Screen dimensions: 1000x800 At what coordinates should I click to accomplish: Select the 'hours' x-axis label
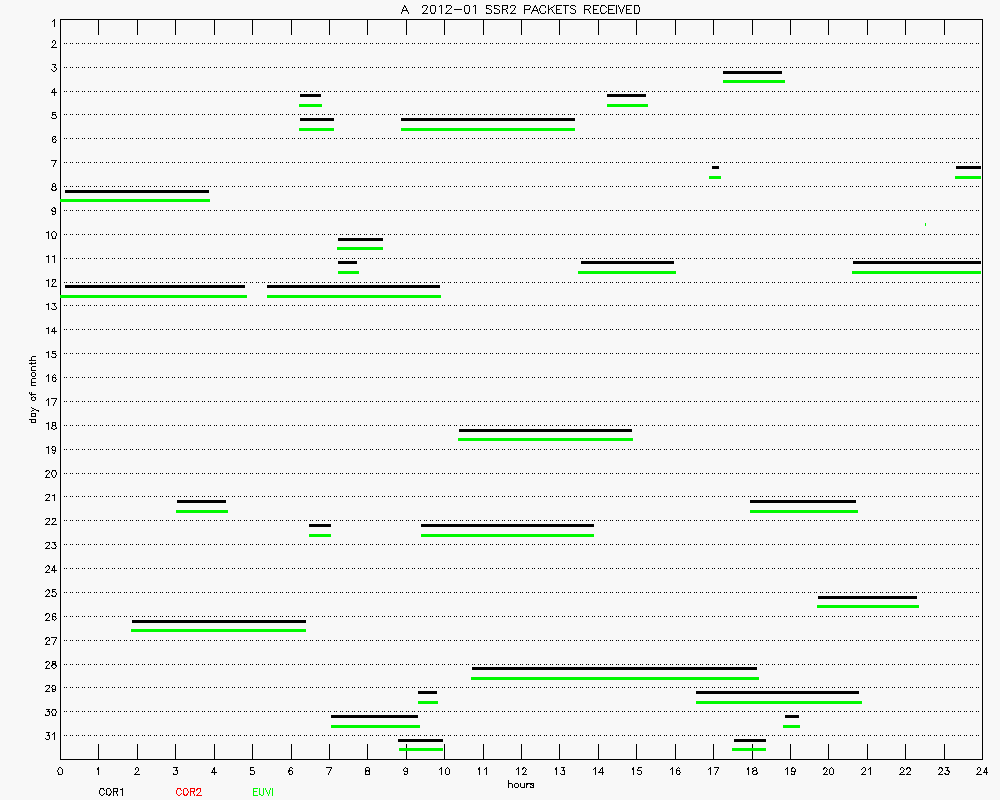pyautogui.click(x=520, y=784)
